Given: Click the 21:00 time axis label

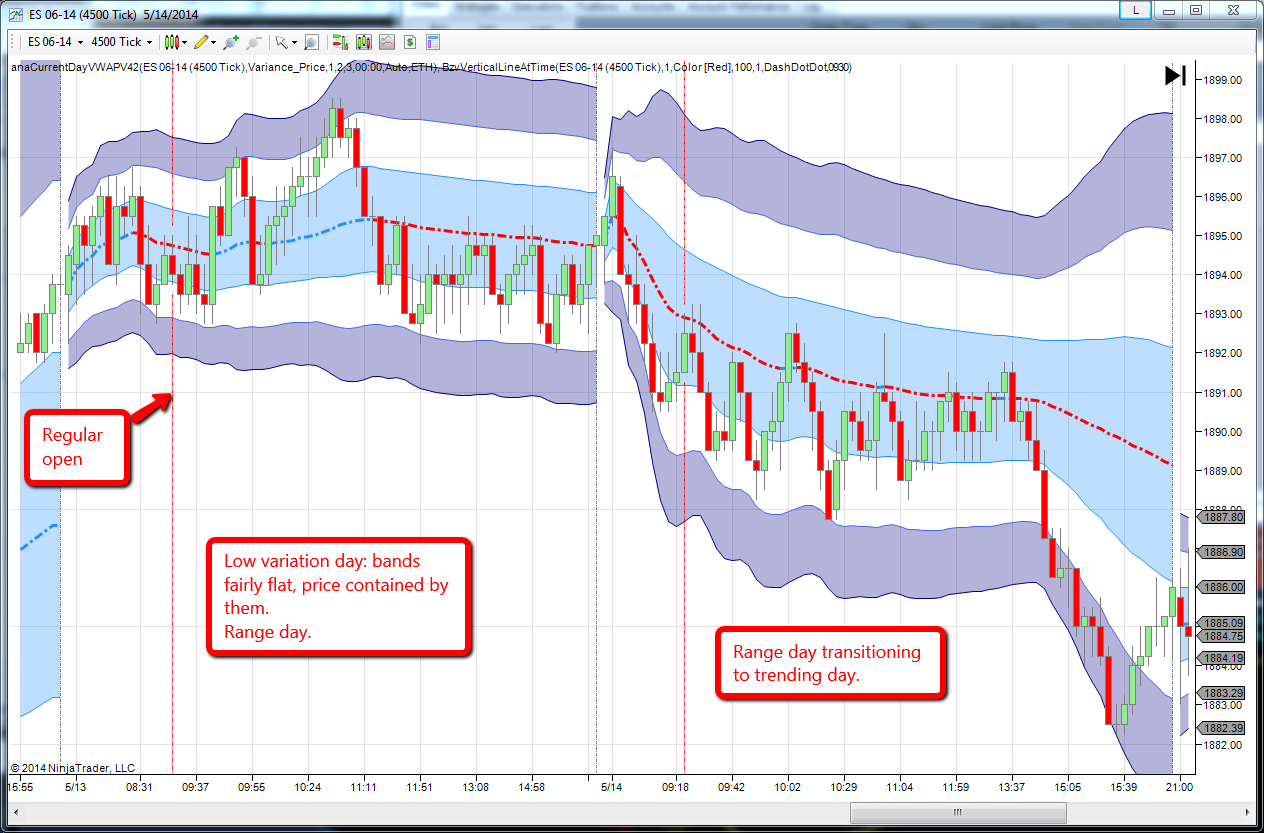Looking at the screenshot, I should tap(1180, 788).
